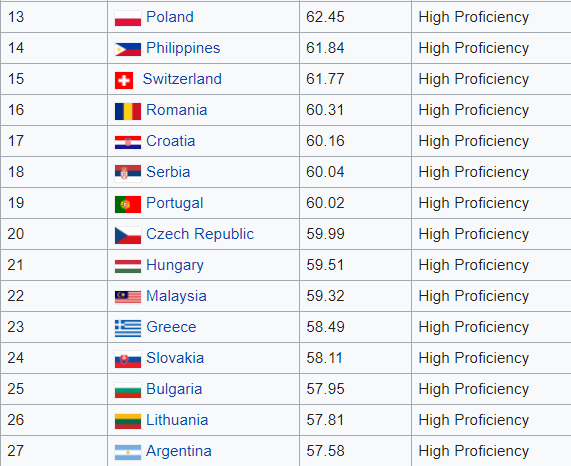Click the Argentina flag icon
This screenshot has height=466, width=571.
(128, 452)
